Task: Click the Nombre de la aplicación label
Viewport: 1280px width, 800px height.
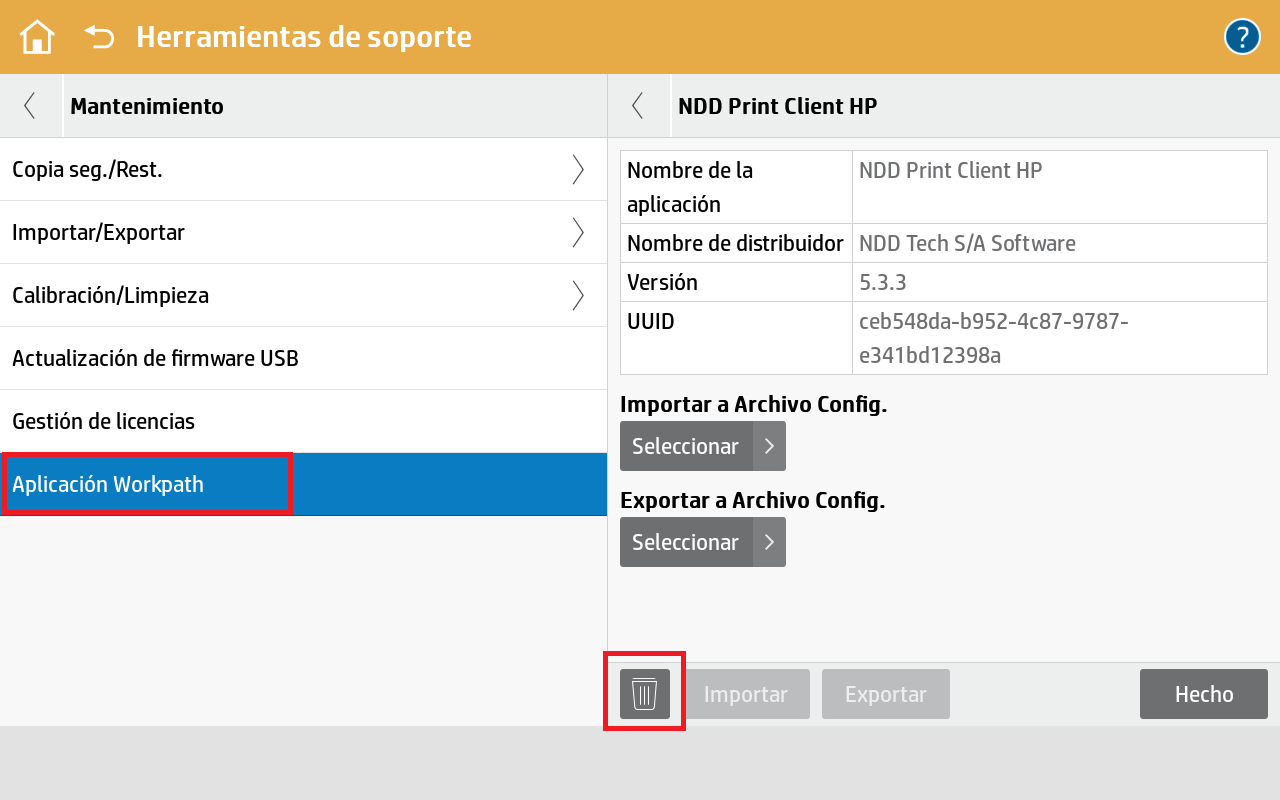Action: 690,187
